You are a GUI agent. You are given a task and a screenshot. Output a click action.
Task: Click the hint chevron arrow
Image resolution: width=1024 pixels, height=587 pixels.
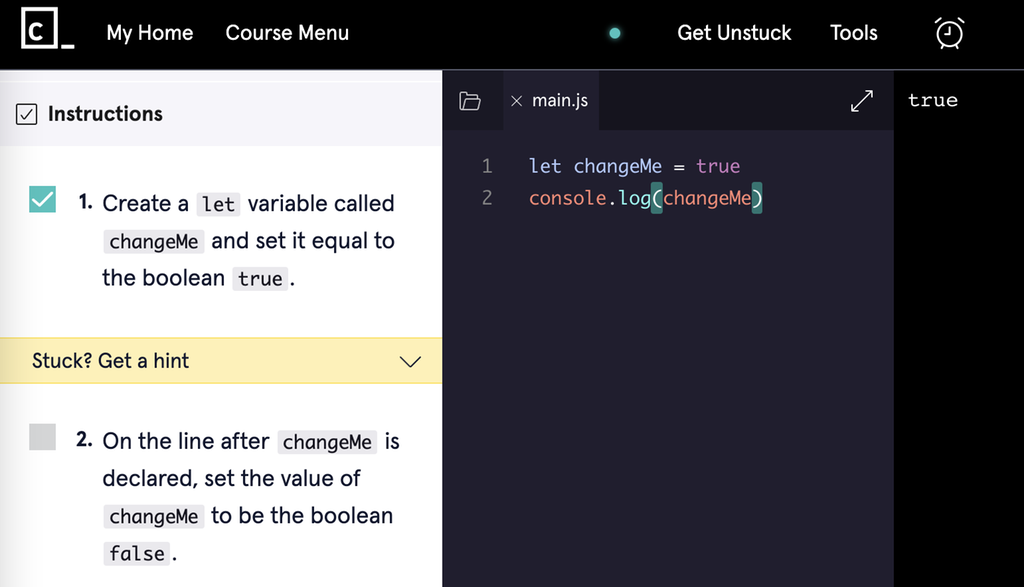point(409,361)
